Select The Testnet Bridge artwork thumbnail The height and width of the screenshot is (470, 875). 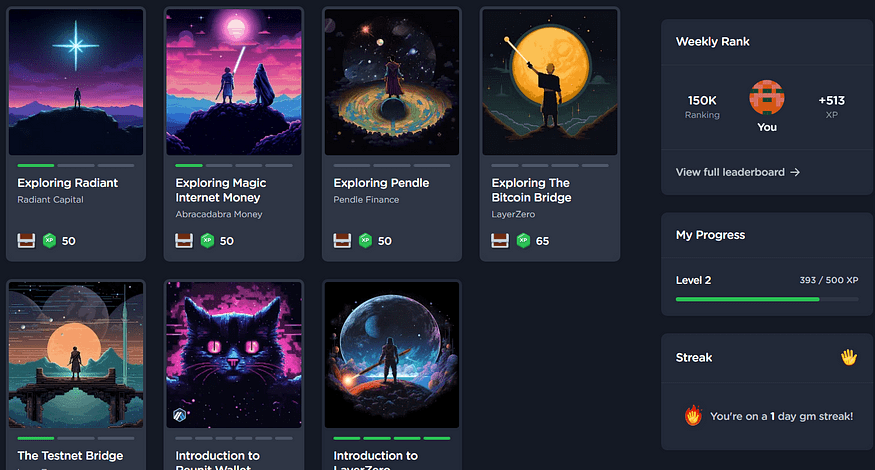click(76, 354)
